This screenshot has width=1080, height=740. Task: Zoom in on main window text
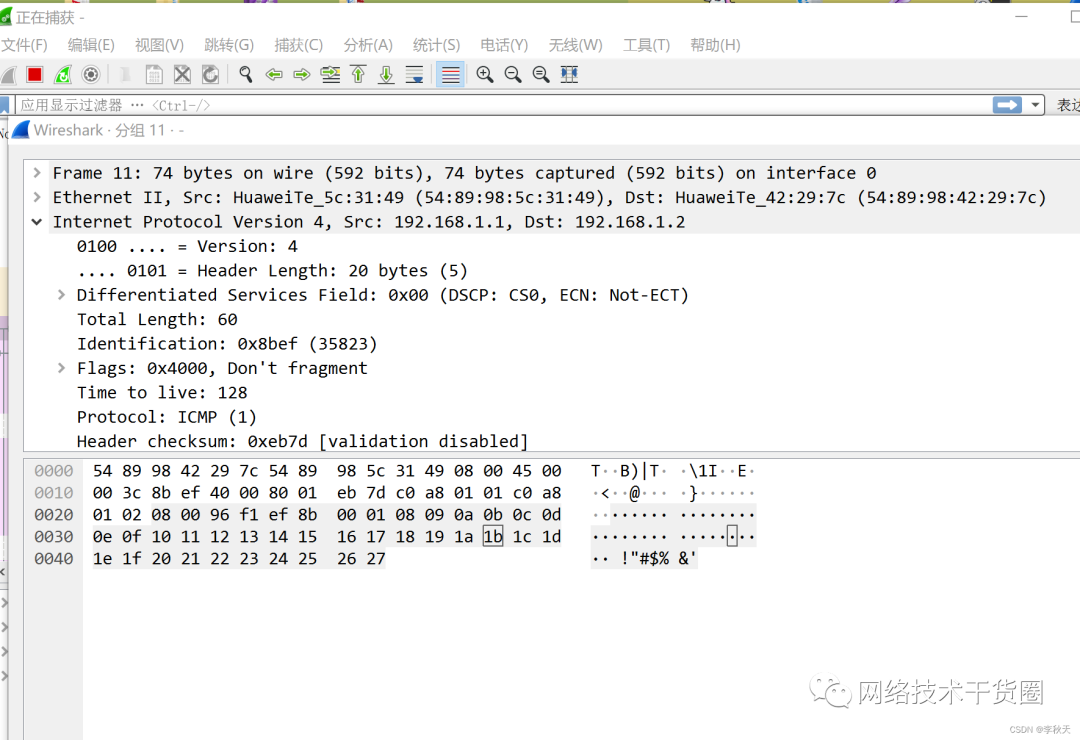[x=485, y=74]
